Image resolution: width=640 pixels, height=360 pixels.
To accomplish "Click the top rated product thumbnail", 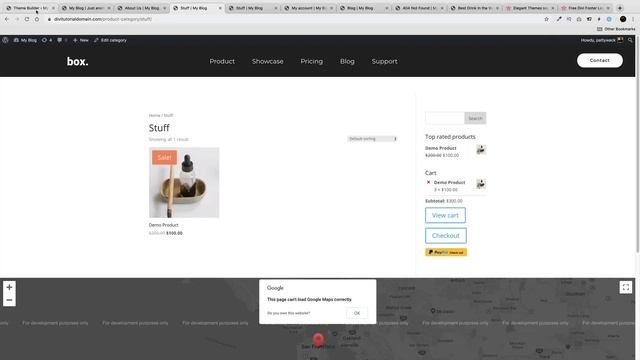I will 481,150.
